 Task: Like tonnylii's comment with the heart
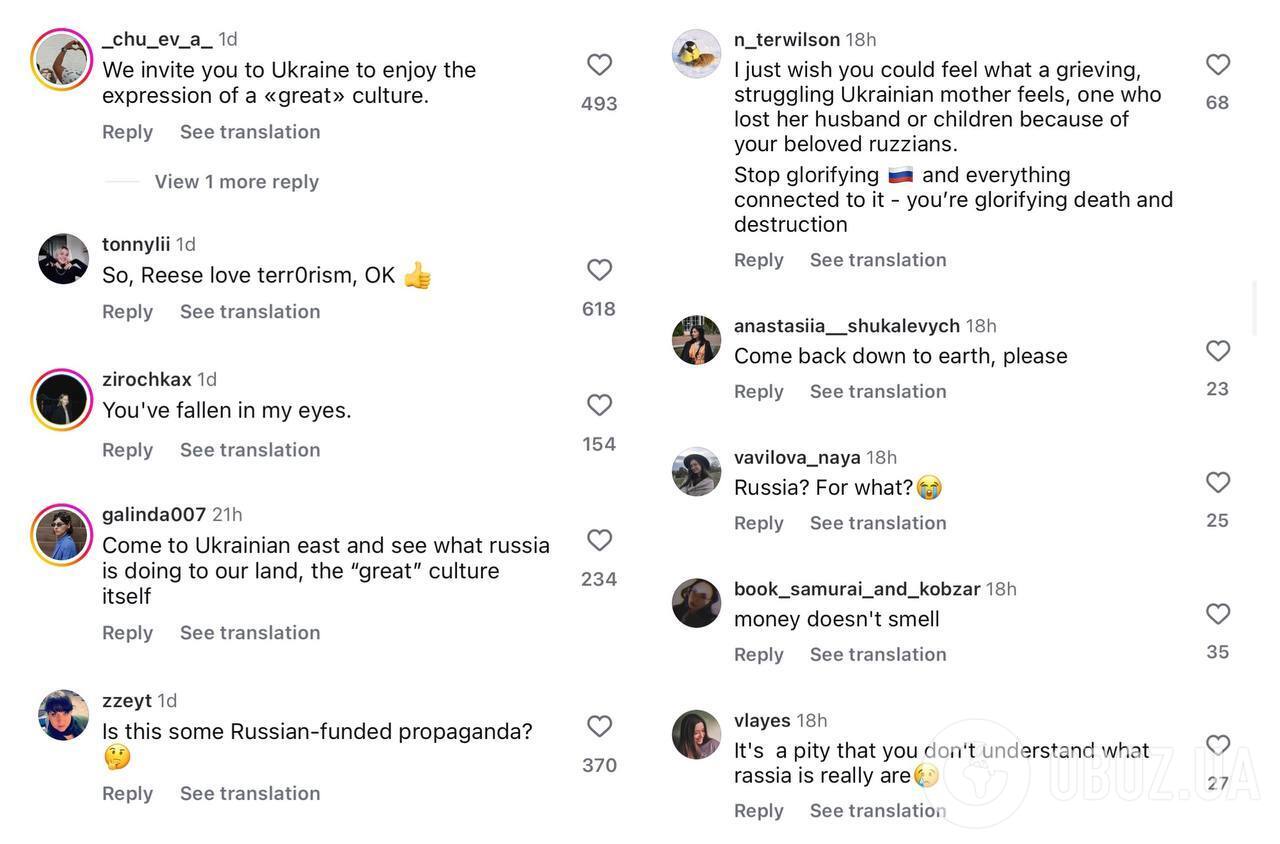coord(599,270)
